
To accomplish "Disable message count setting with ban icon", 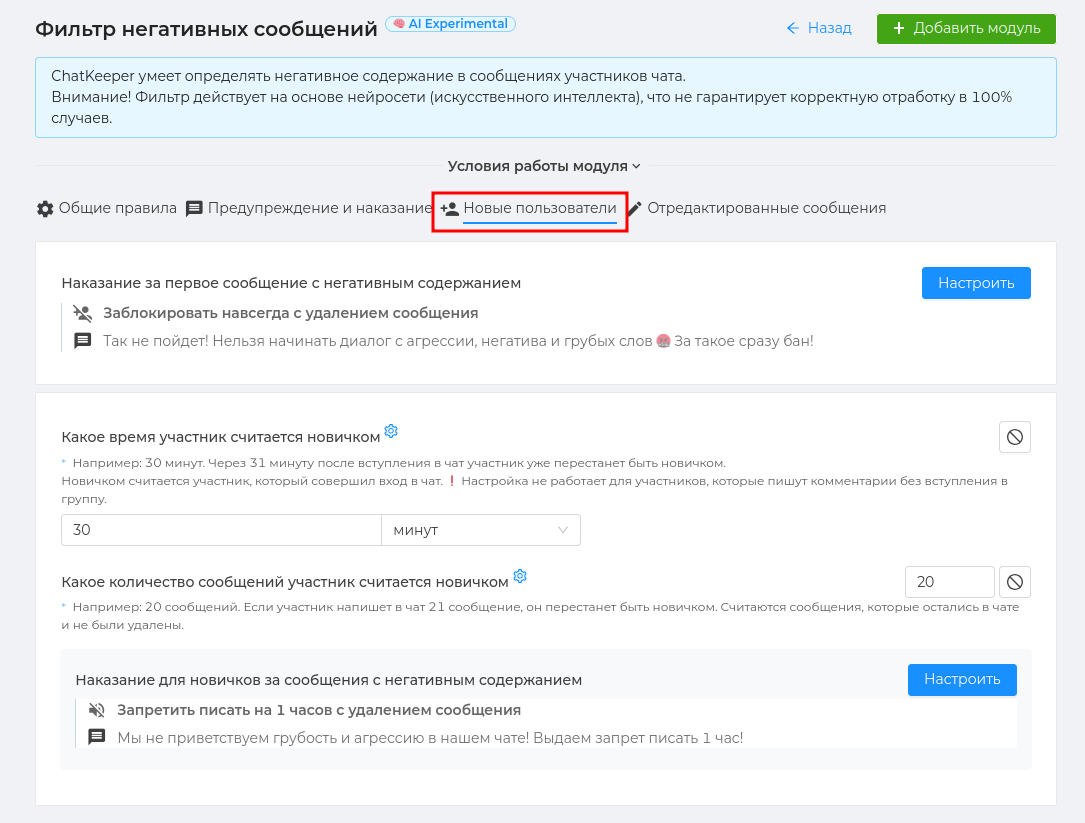I will 1014,582.
